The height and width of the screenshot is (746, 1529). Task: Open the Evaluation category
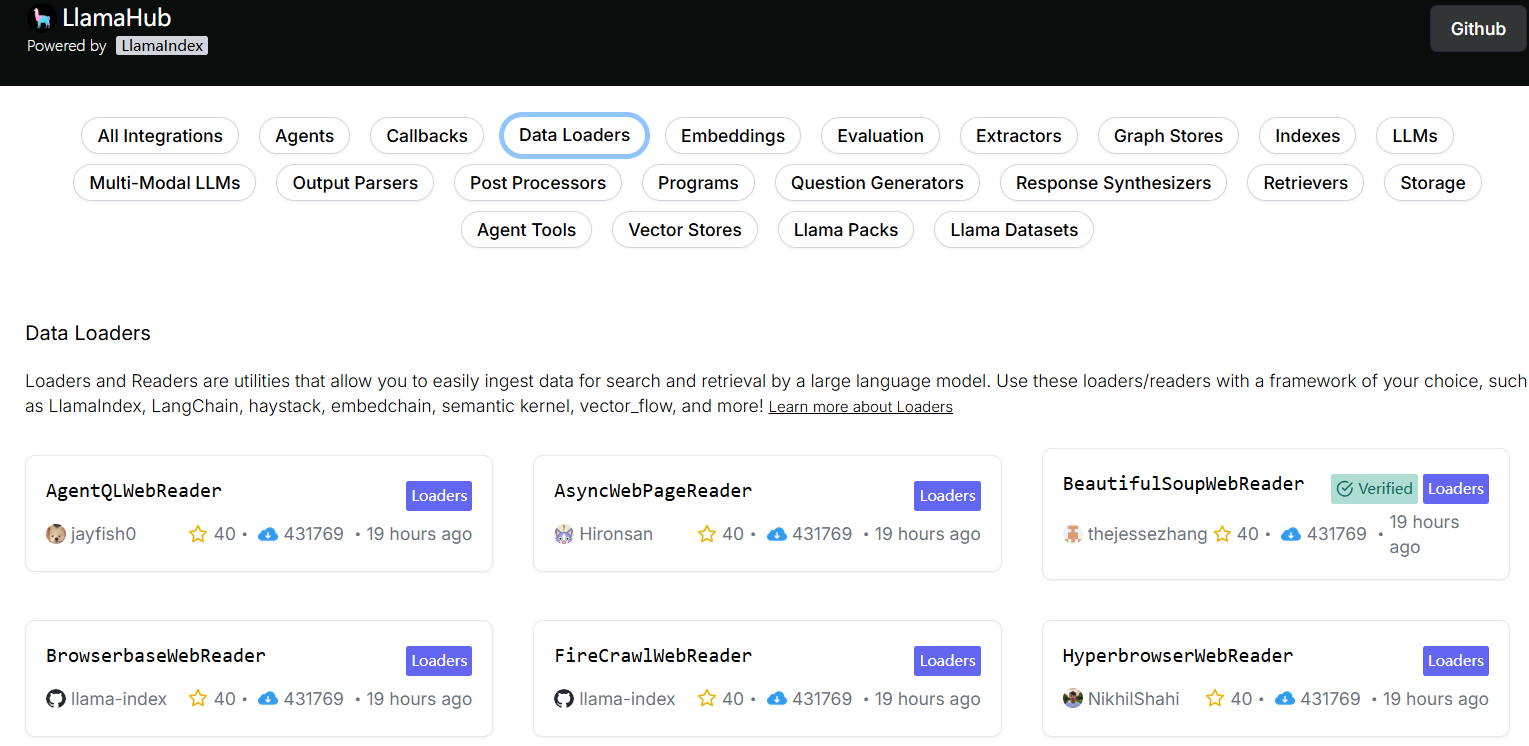(881, 136)
